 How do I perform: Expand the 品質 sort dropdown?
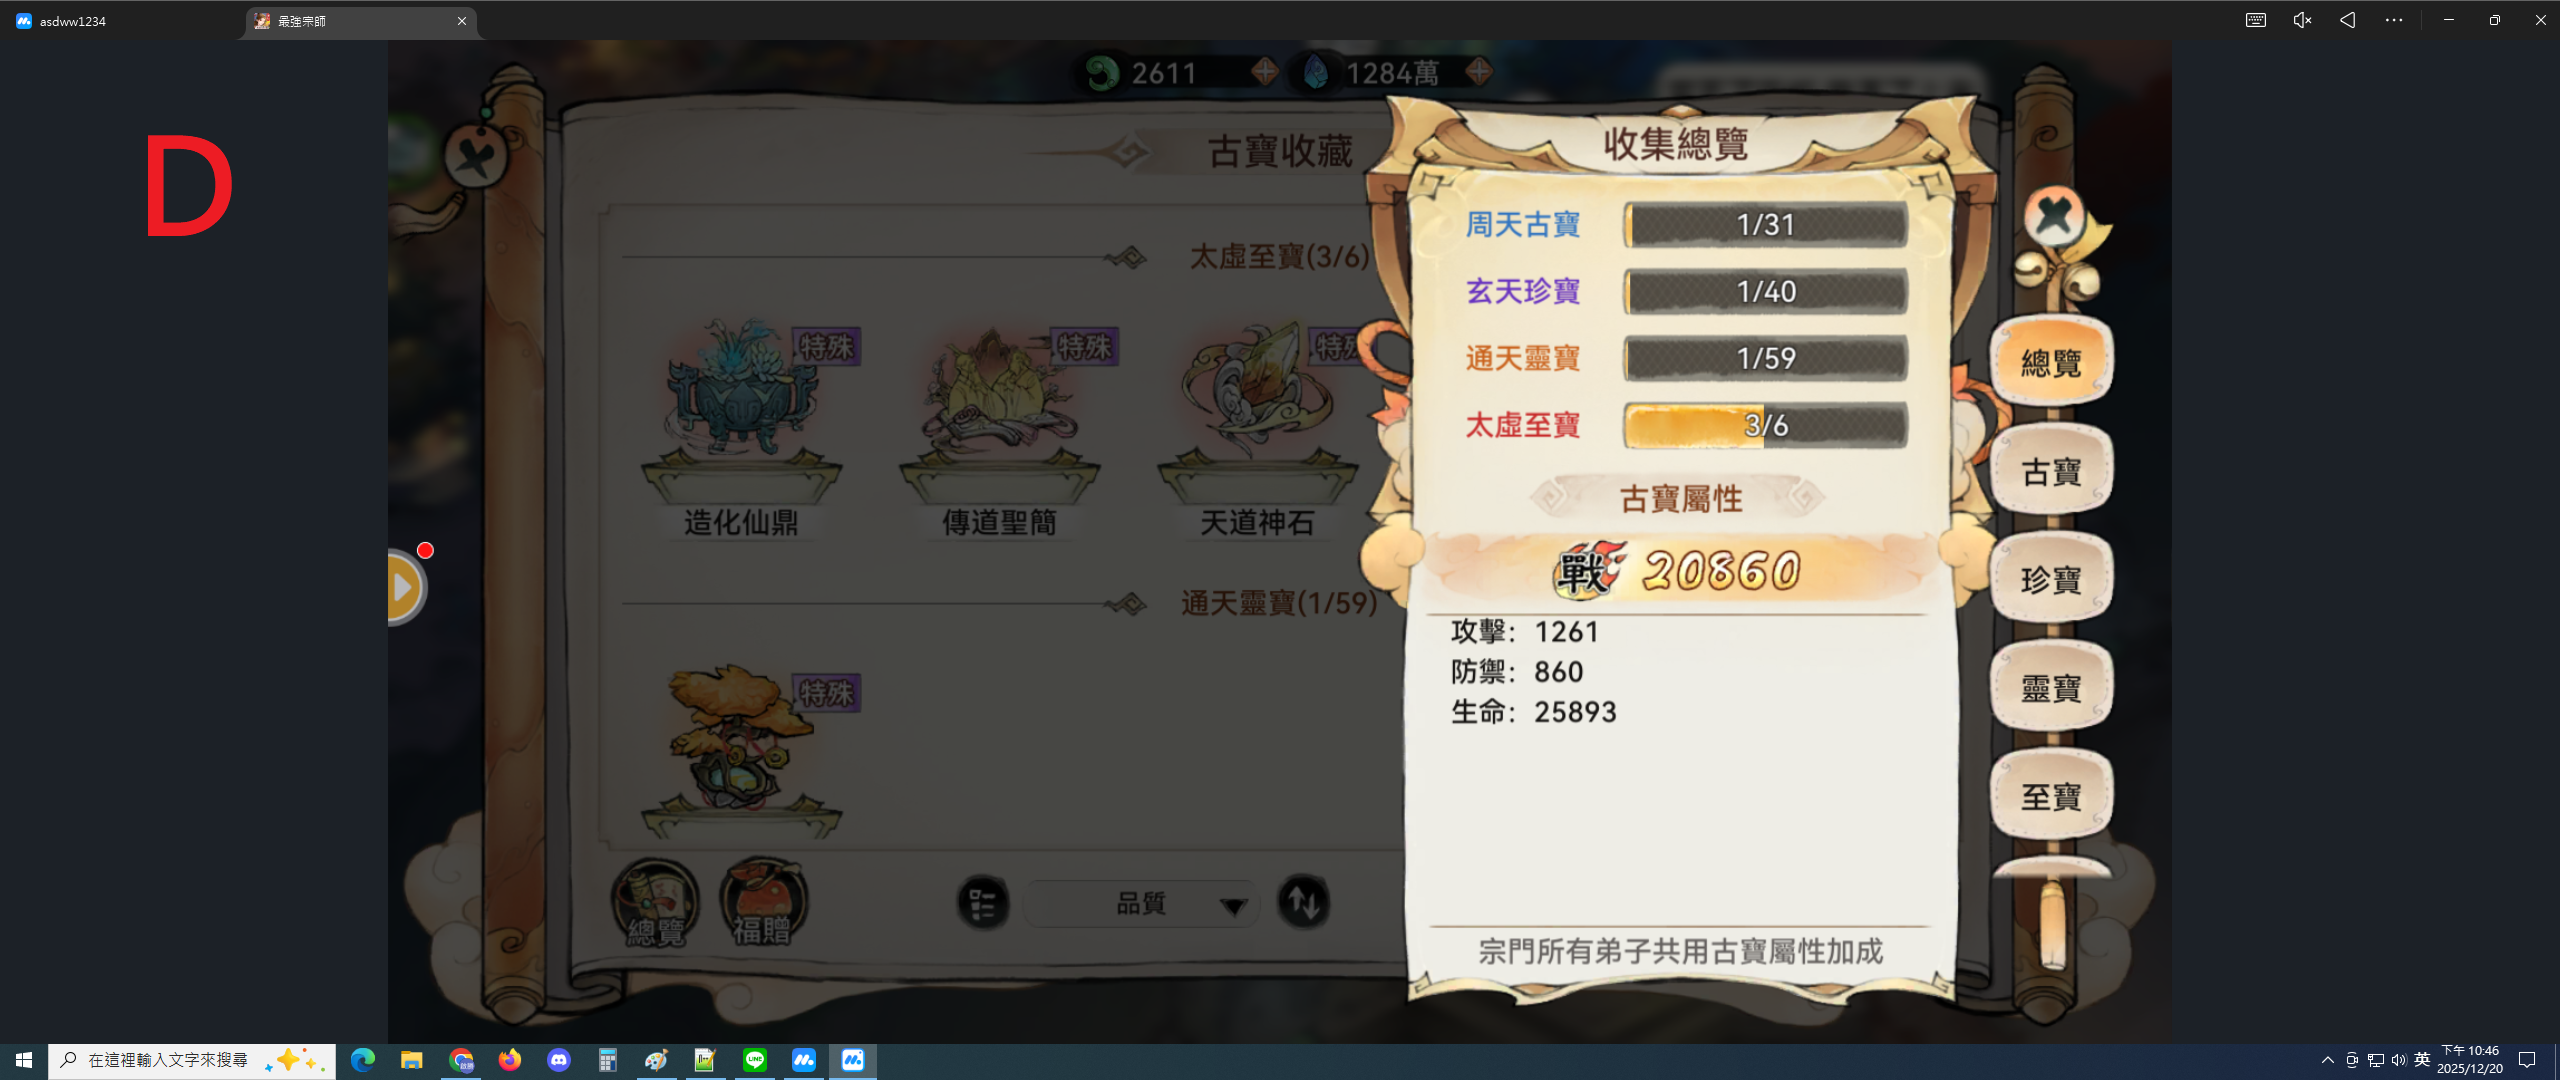point(1141,904)
